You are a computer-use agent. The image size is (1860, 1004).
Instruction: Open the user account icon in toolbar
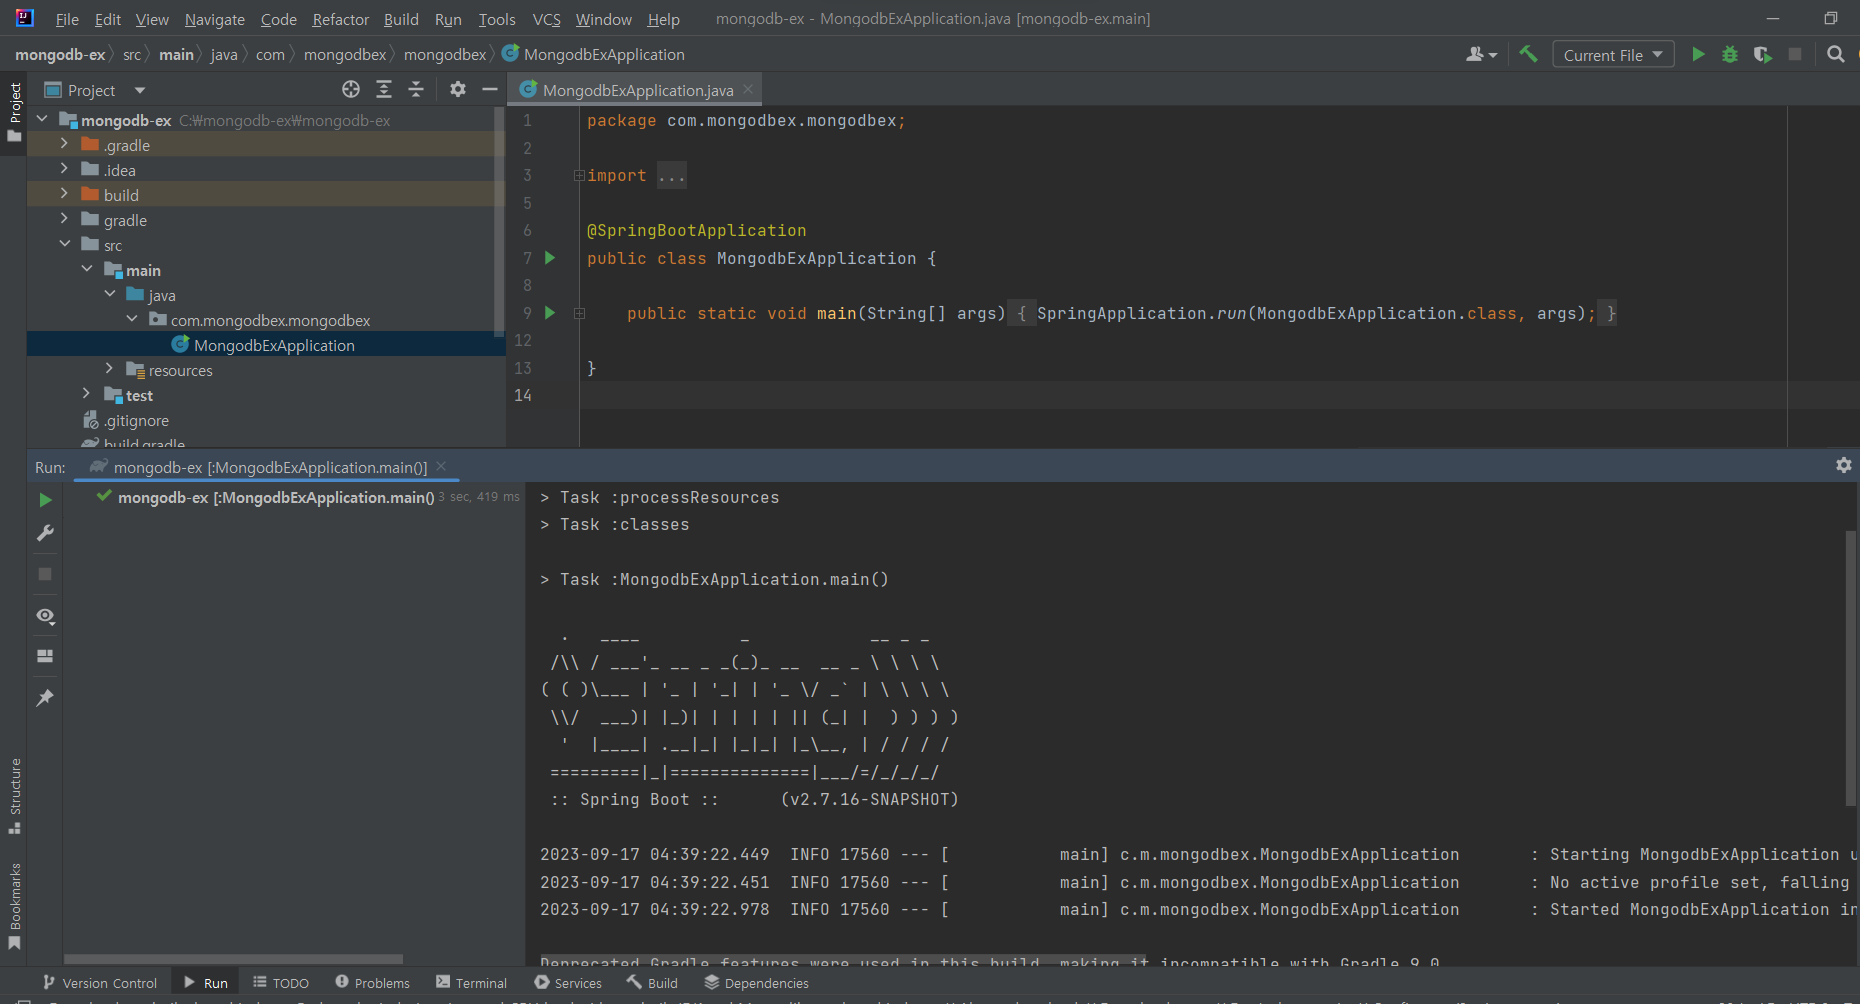pos(1481,54)
